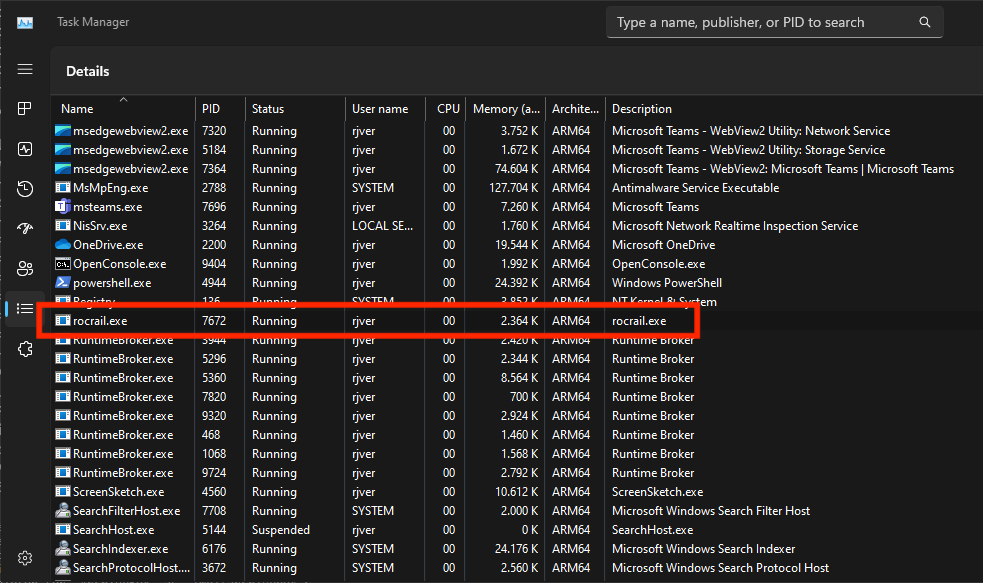
Task: Select the Details page list icon
Action: (25, 309)
